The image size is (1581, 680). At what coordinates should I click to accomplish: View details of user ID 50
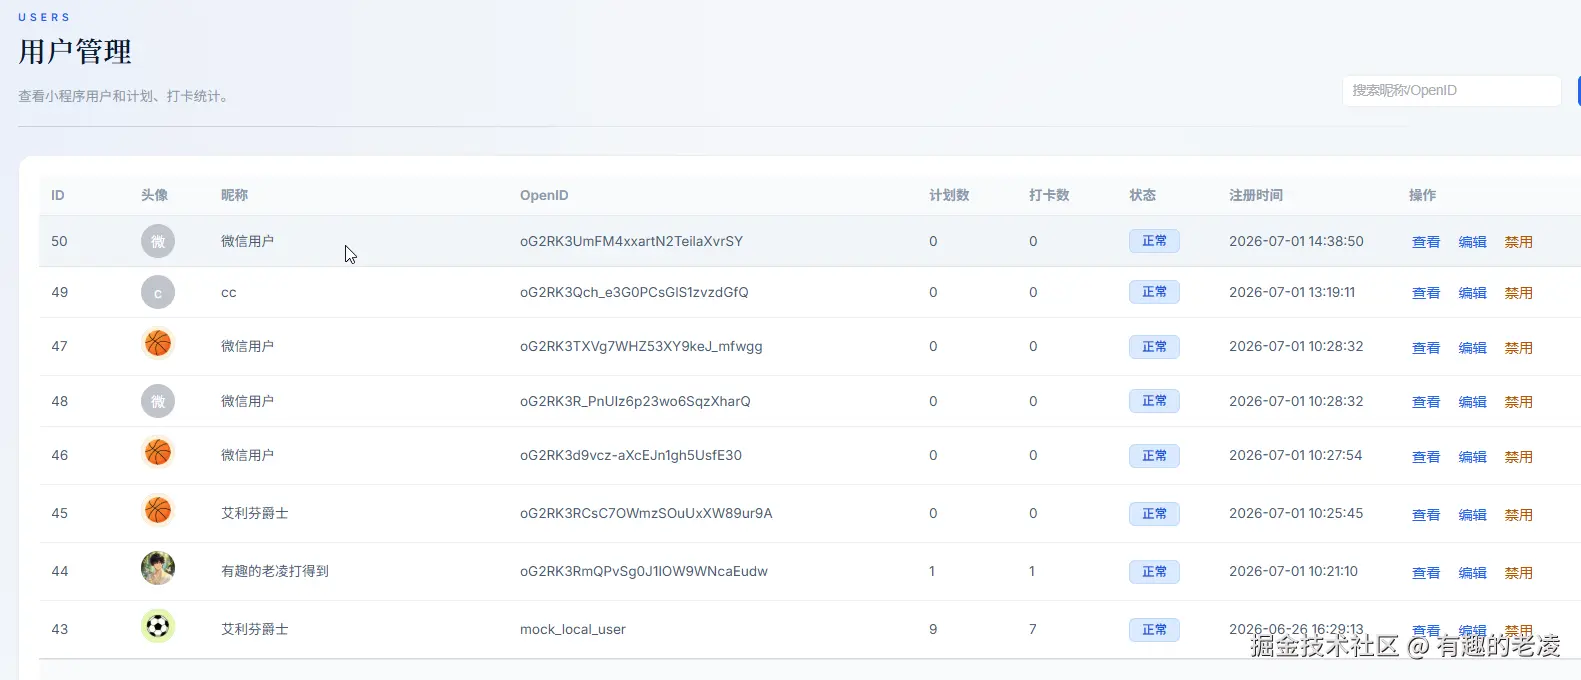pyautogui.click(x=1426, y=242)
